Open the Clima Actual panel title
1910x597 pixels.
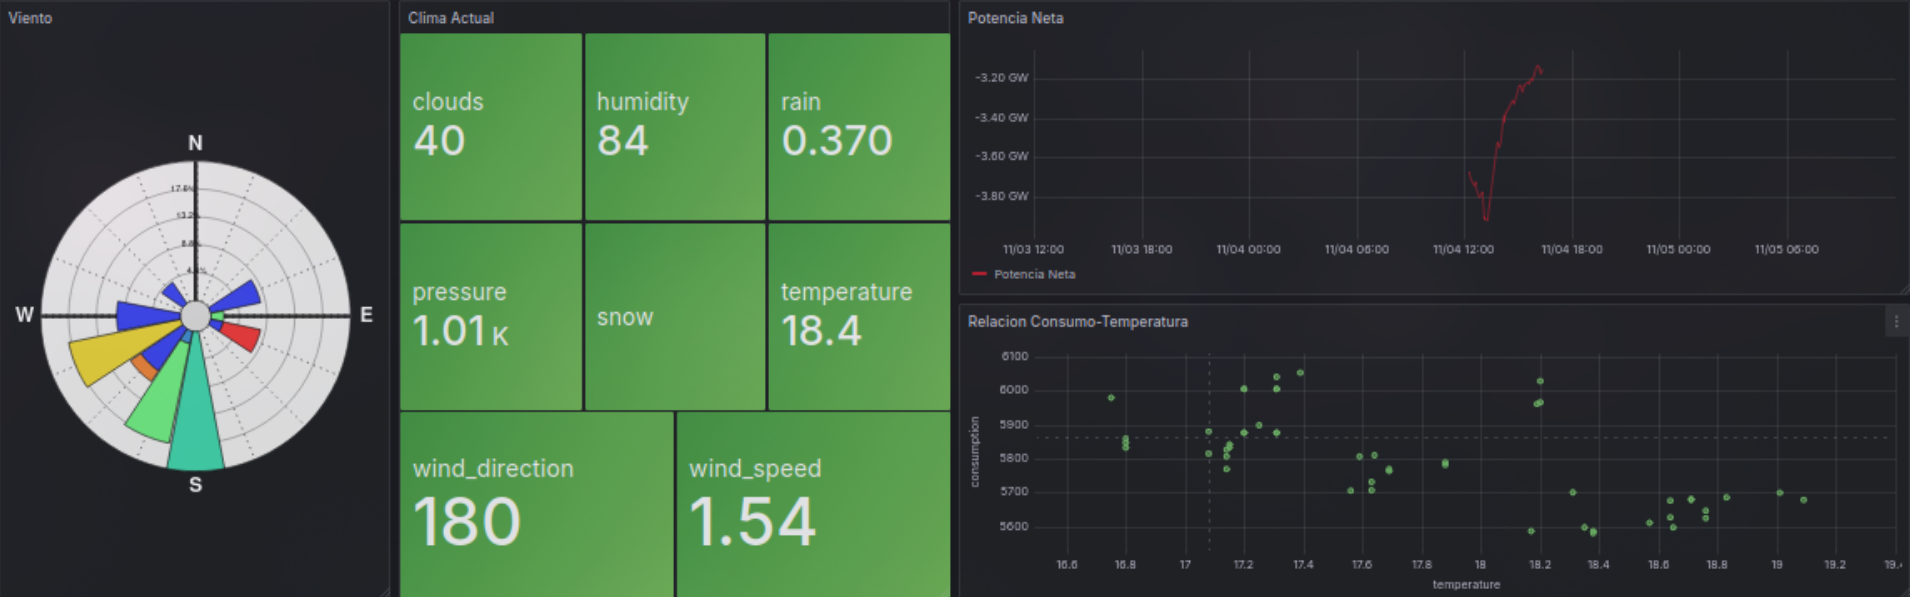click(451, 18)
